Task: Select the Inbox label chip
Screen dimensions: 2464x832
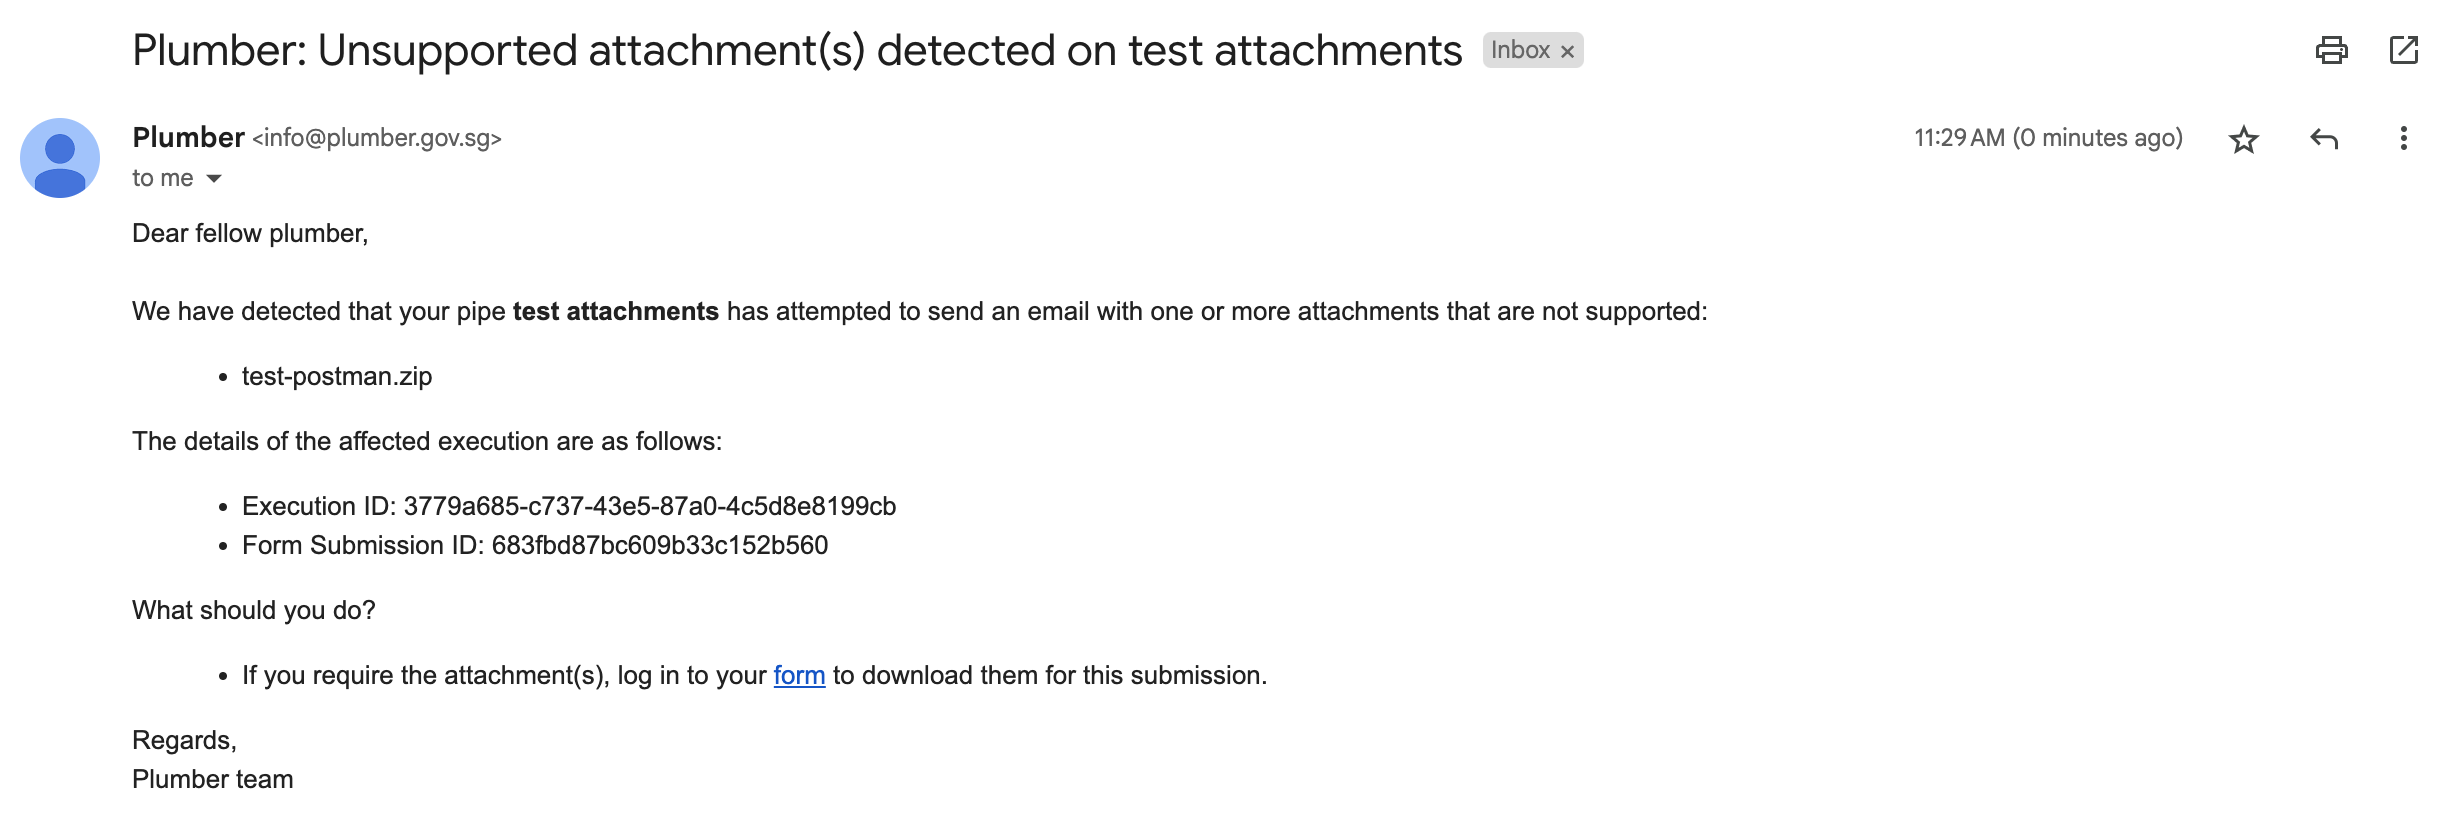Action: 1520,50
